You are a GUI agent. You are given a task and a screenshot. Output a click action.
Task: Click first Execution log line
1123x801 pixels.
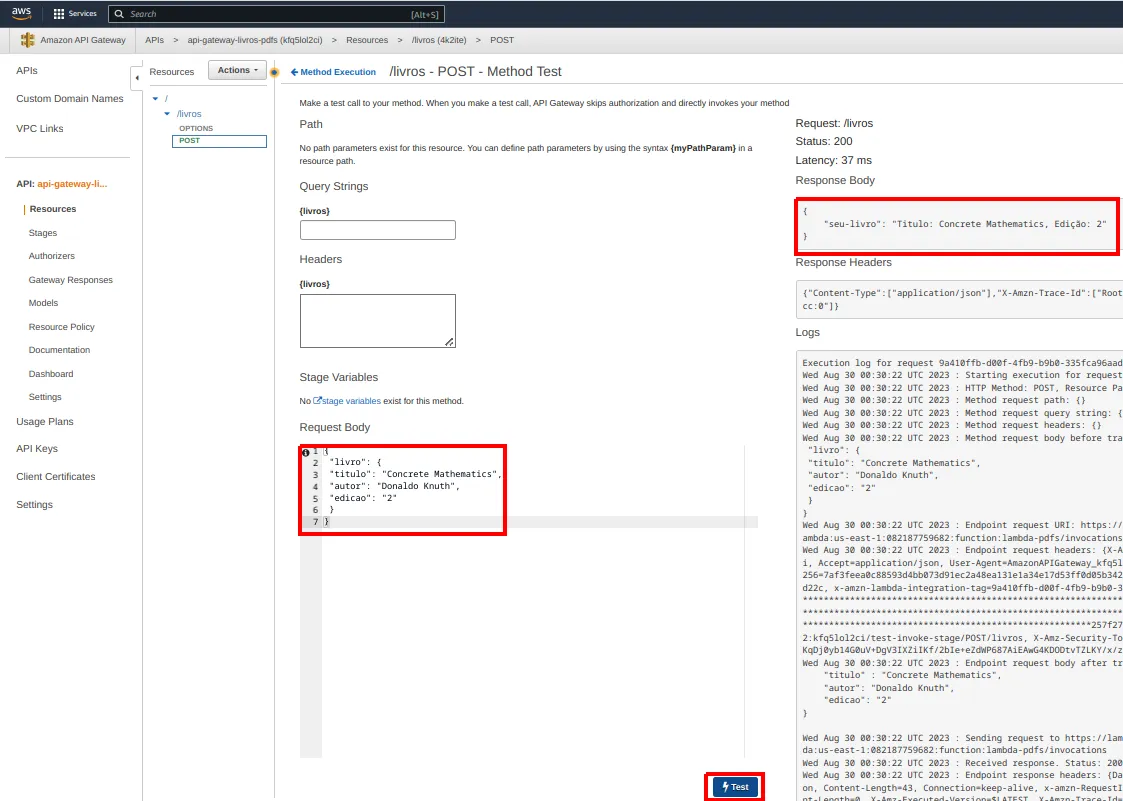pyautogui.click(x=963, y=363)
